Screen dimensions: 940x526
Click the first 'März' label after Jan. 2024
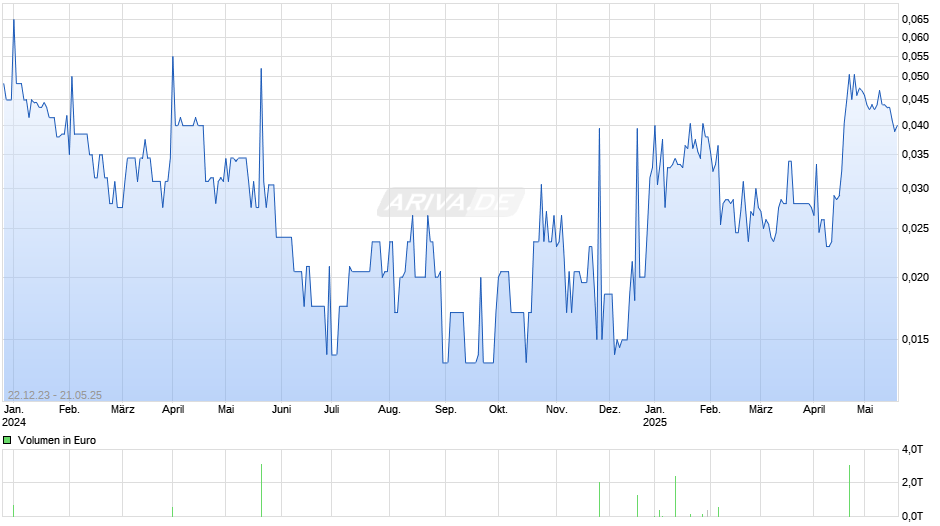123,410
